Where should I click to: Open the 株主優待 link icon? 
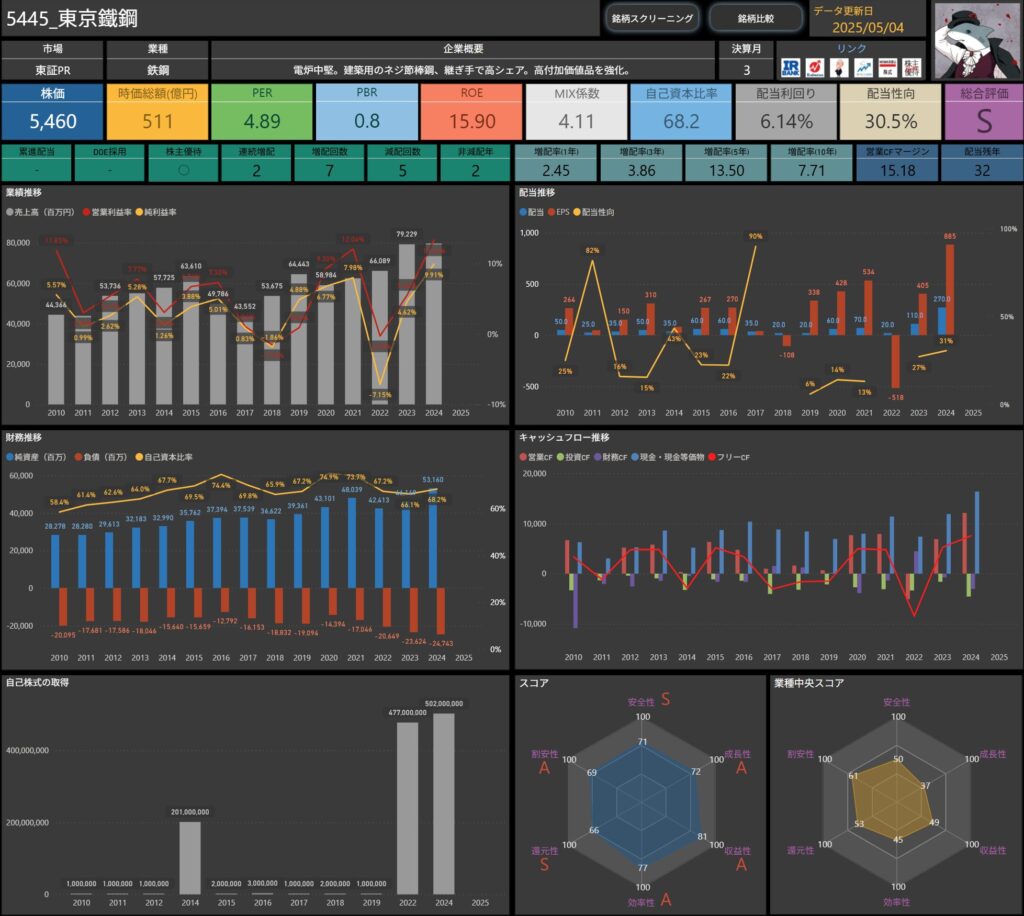(912, 67)
